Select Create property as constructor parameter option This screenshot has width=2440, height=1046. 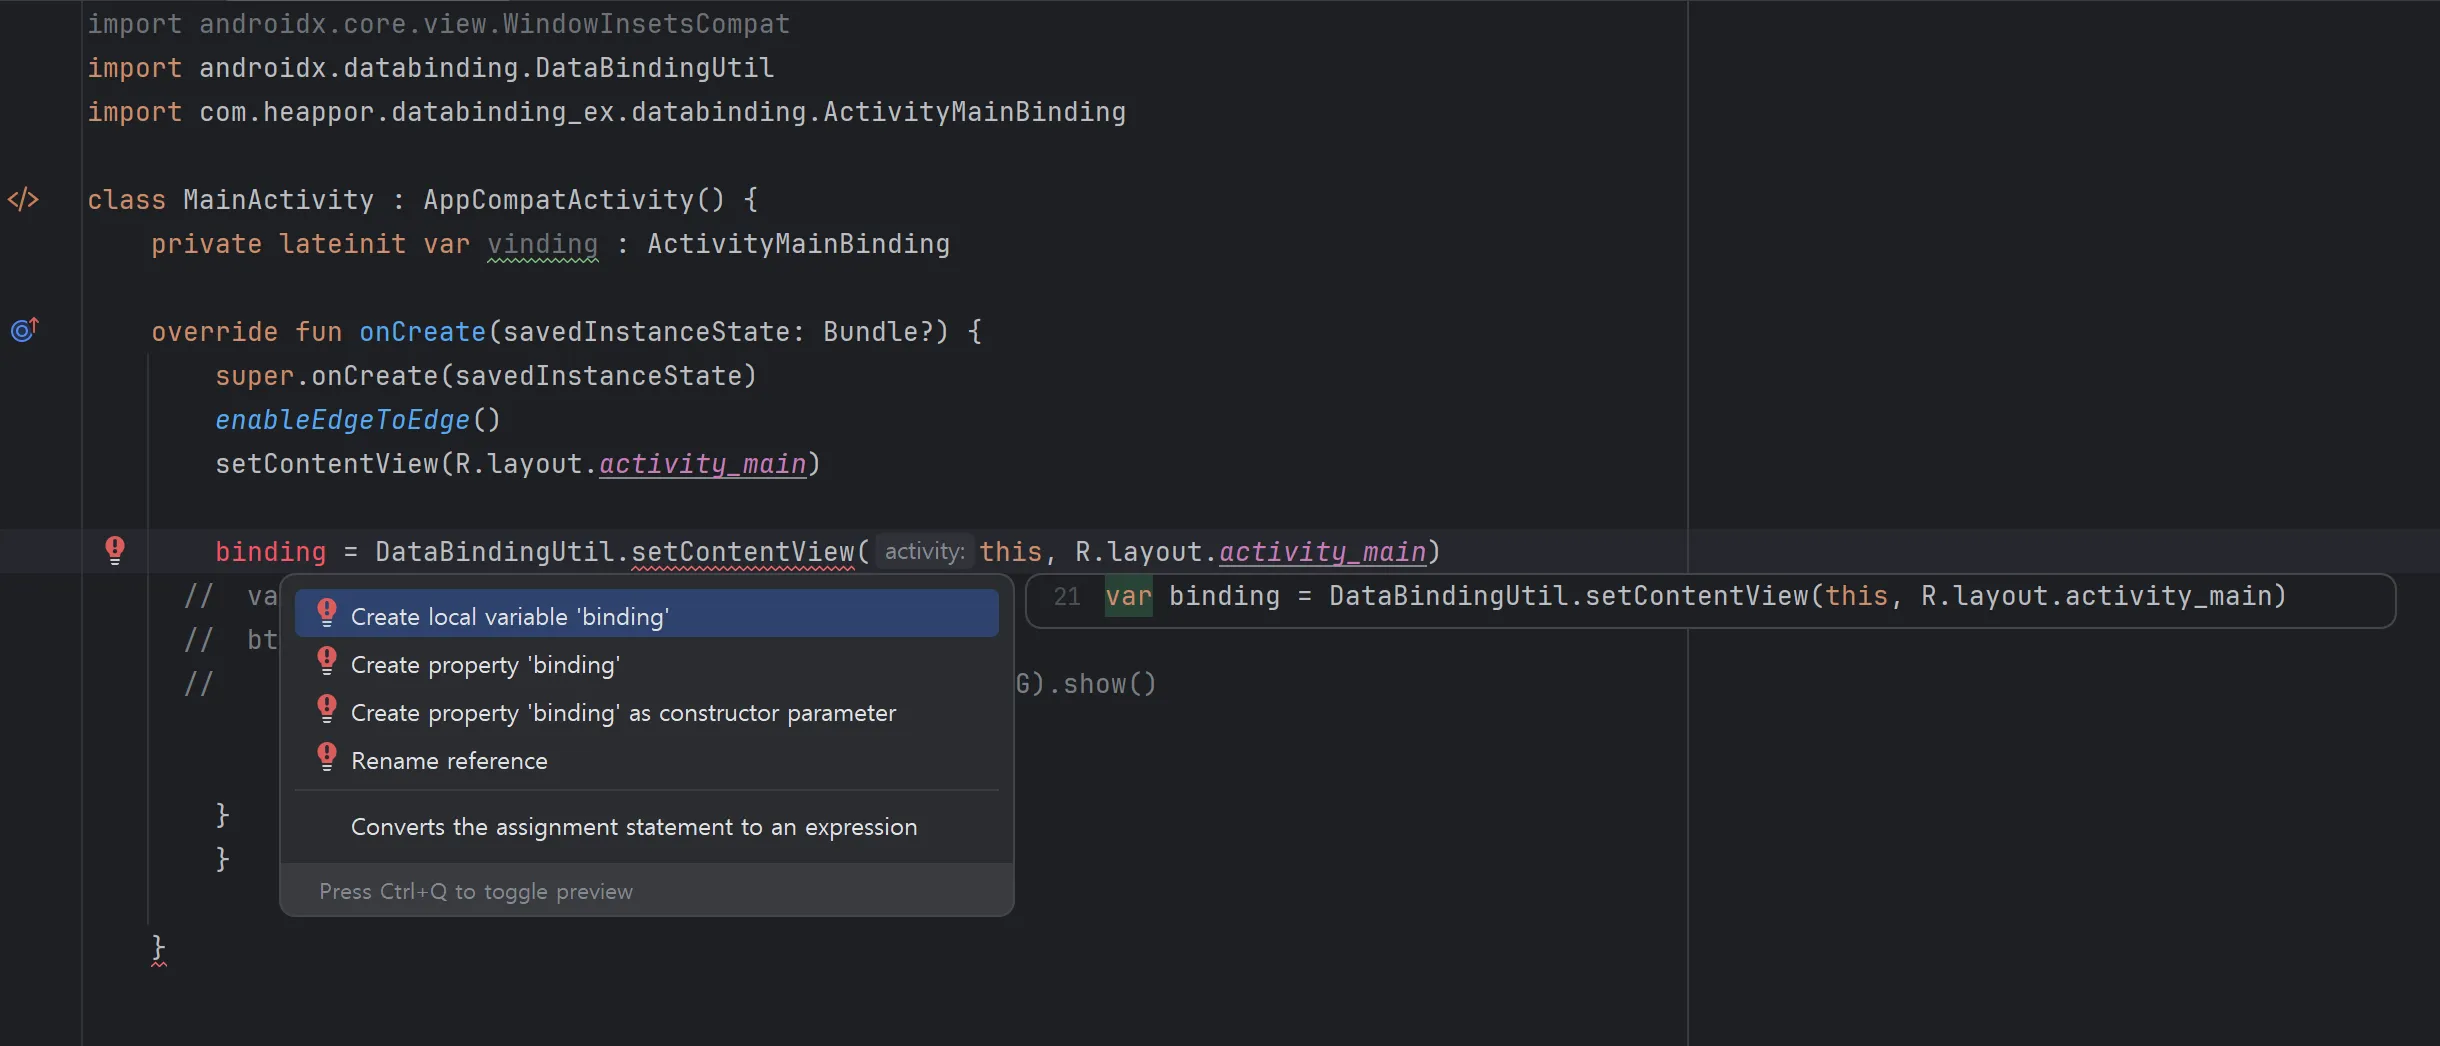coord(623,713)
